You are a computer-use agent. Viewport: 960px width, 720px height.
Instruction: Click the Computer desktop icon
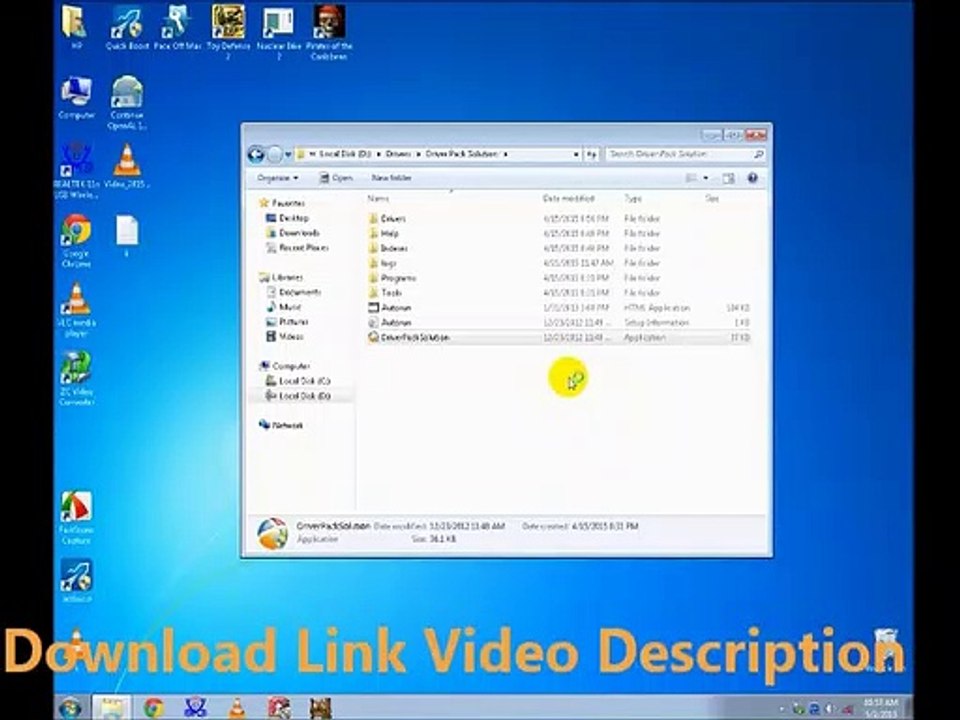[x=76, y=98]
